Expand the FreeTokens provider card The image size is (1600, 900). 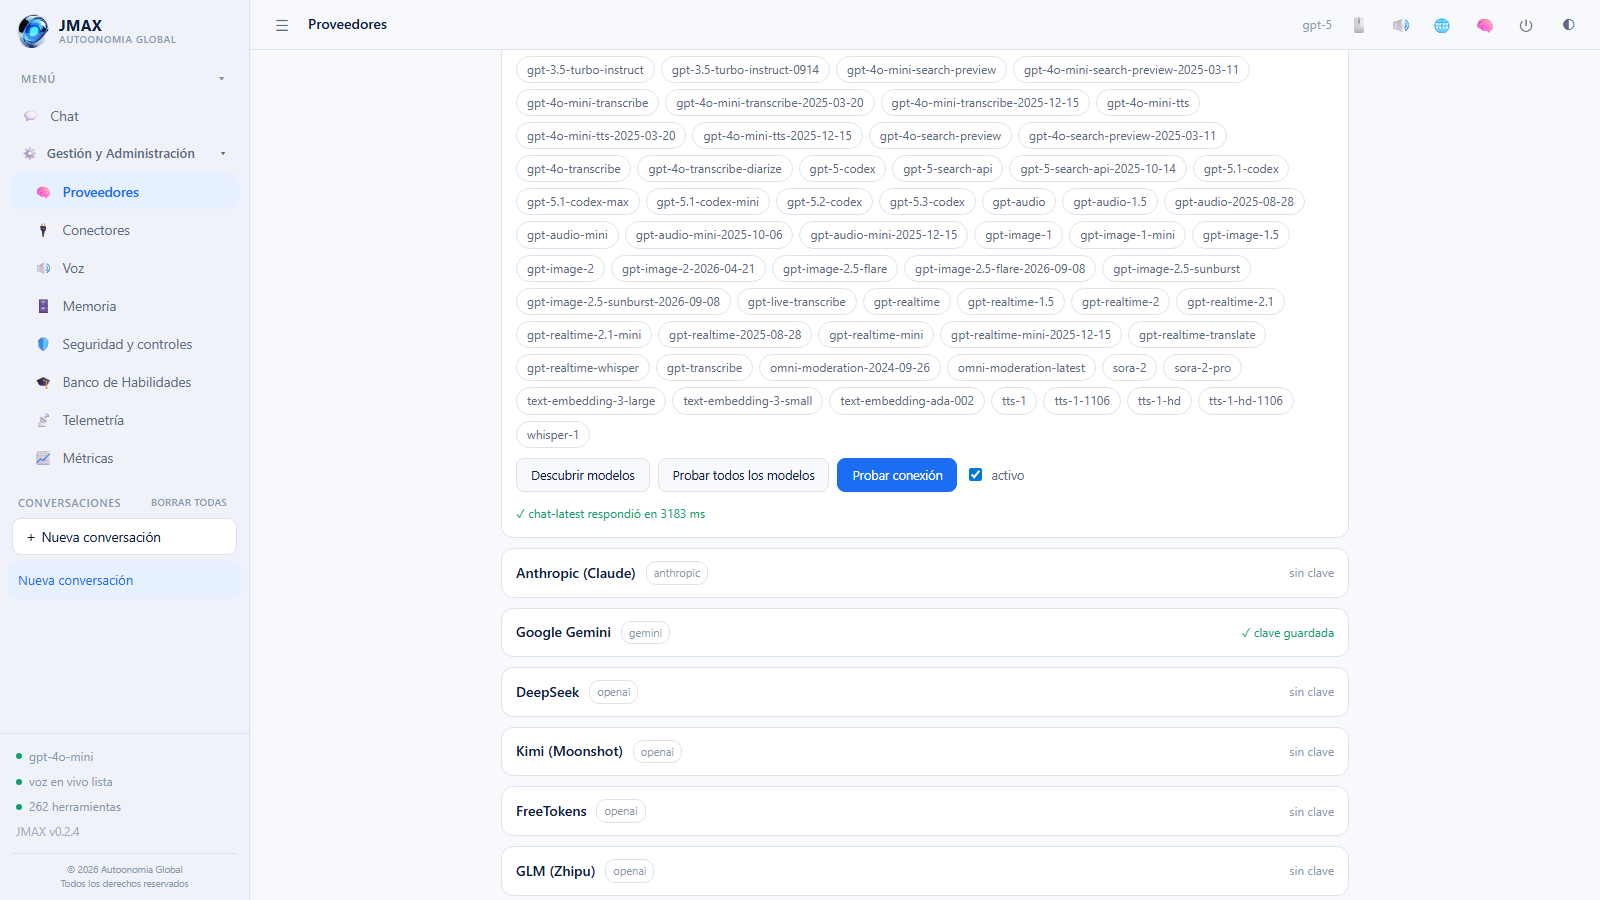point(925,811)
